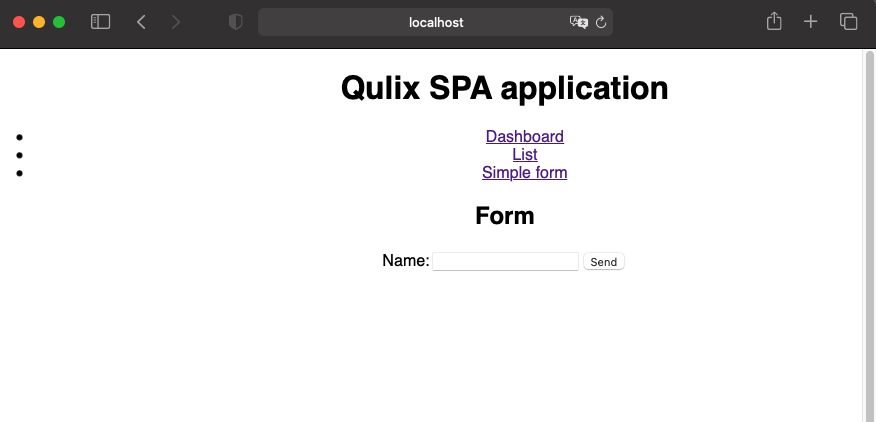Minimize the Safari window
This screenshot has width=876, height=422.
[x=39, y=22]
